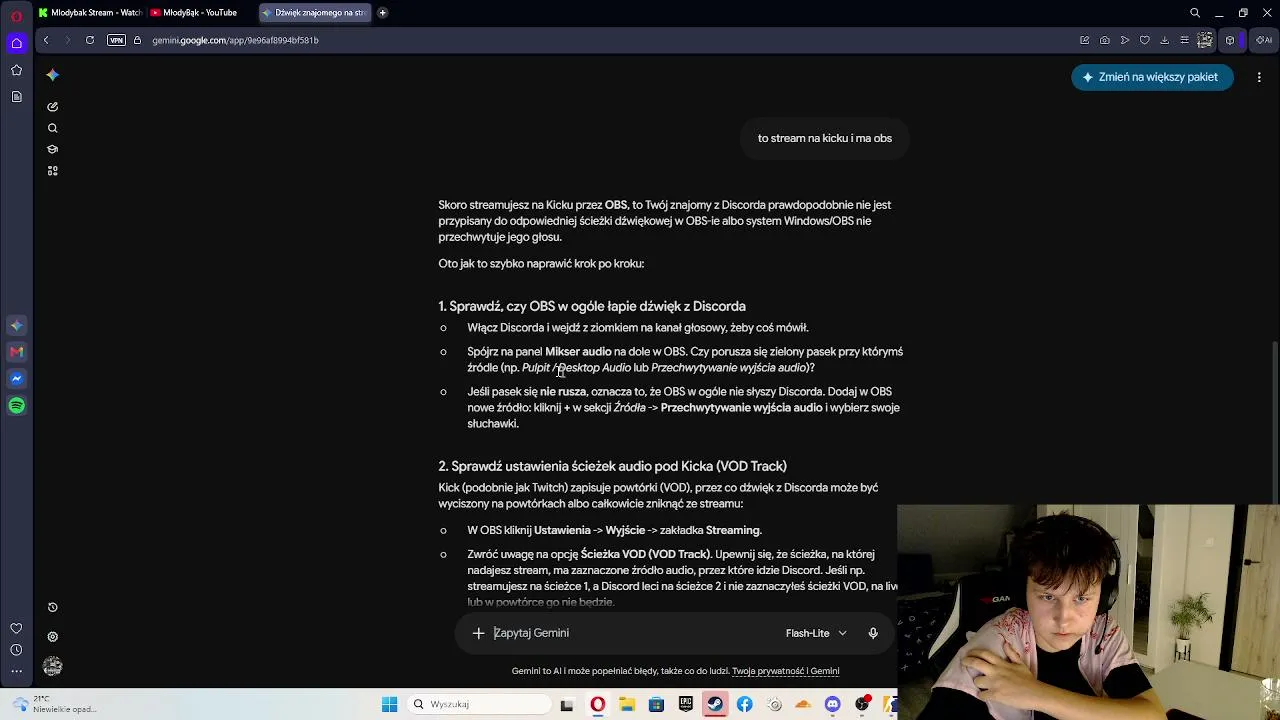1280x720 pixels.
Task: Open a new browser tab
Action: pyautogui.click(x=382, y=13)
